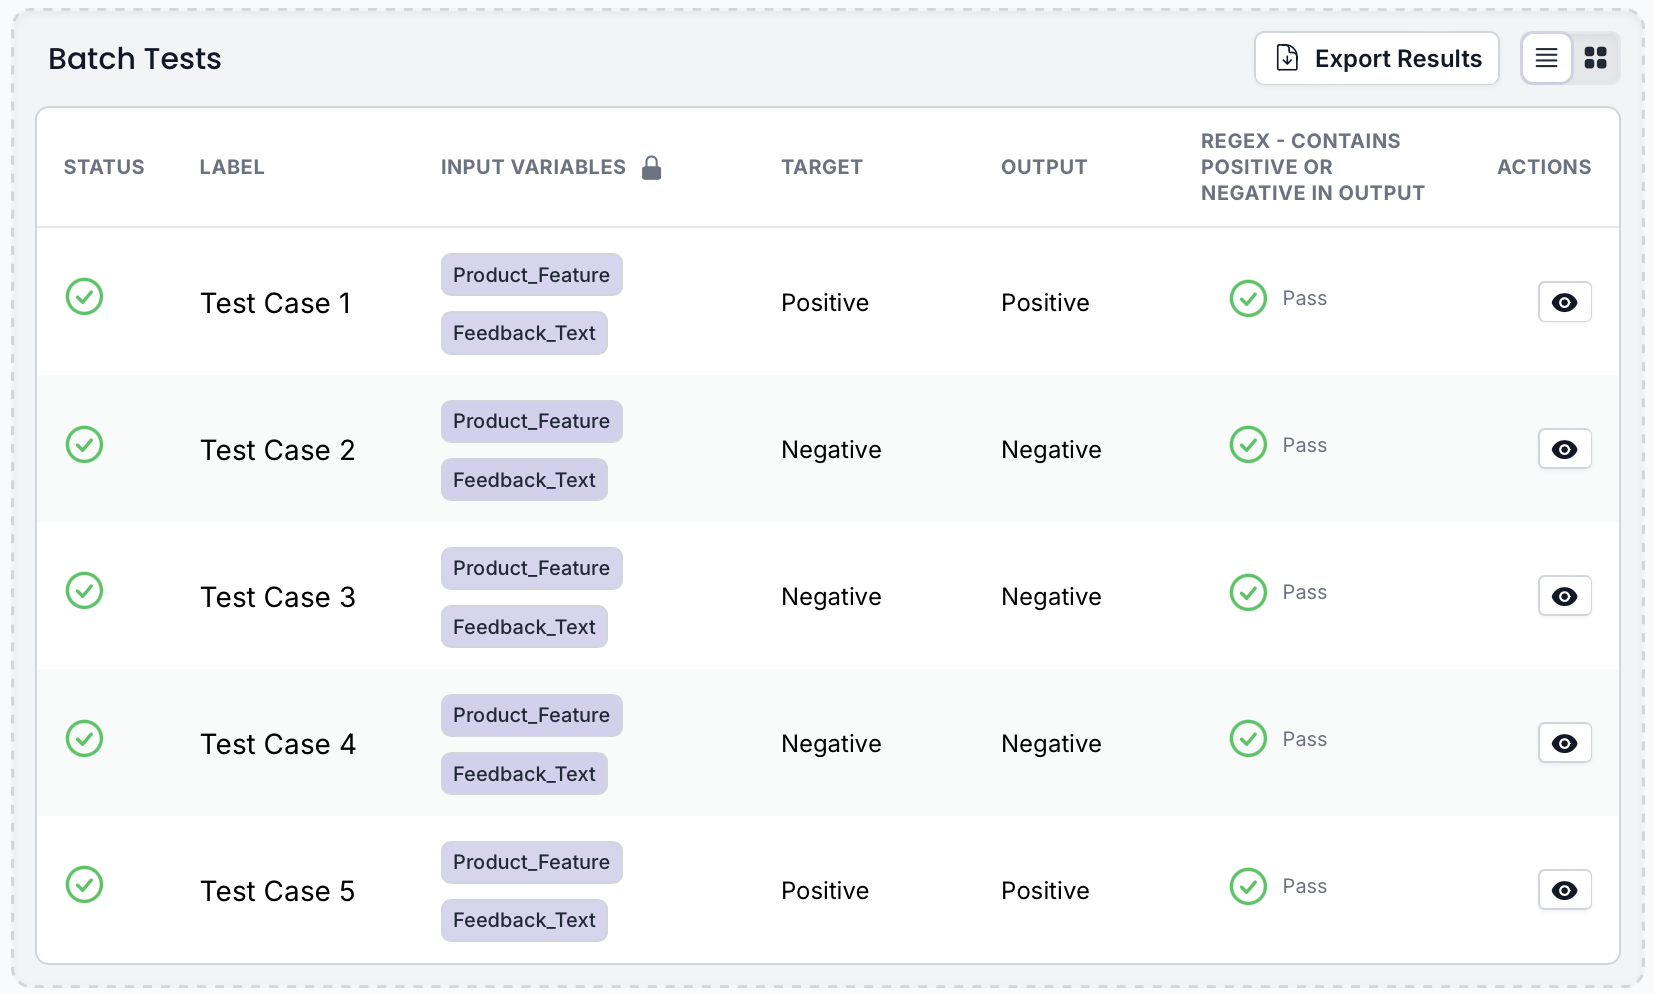Click the Pass check icon for Test Case 5

tap(1248, 886)
